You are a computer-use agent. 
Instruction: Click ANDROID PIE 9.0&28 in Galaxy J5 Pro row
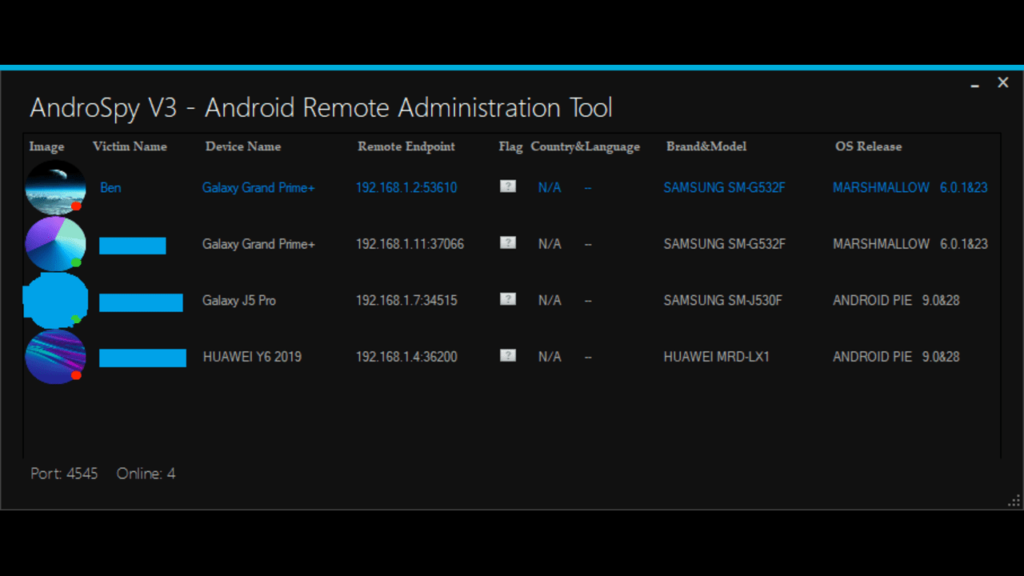(896, 300)
